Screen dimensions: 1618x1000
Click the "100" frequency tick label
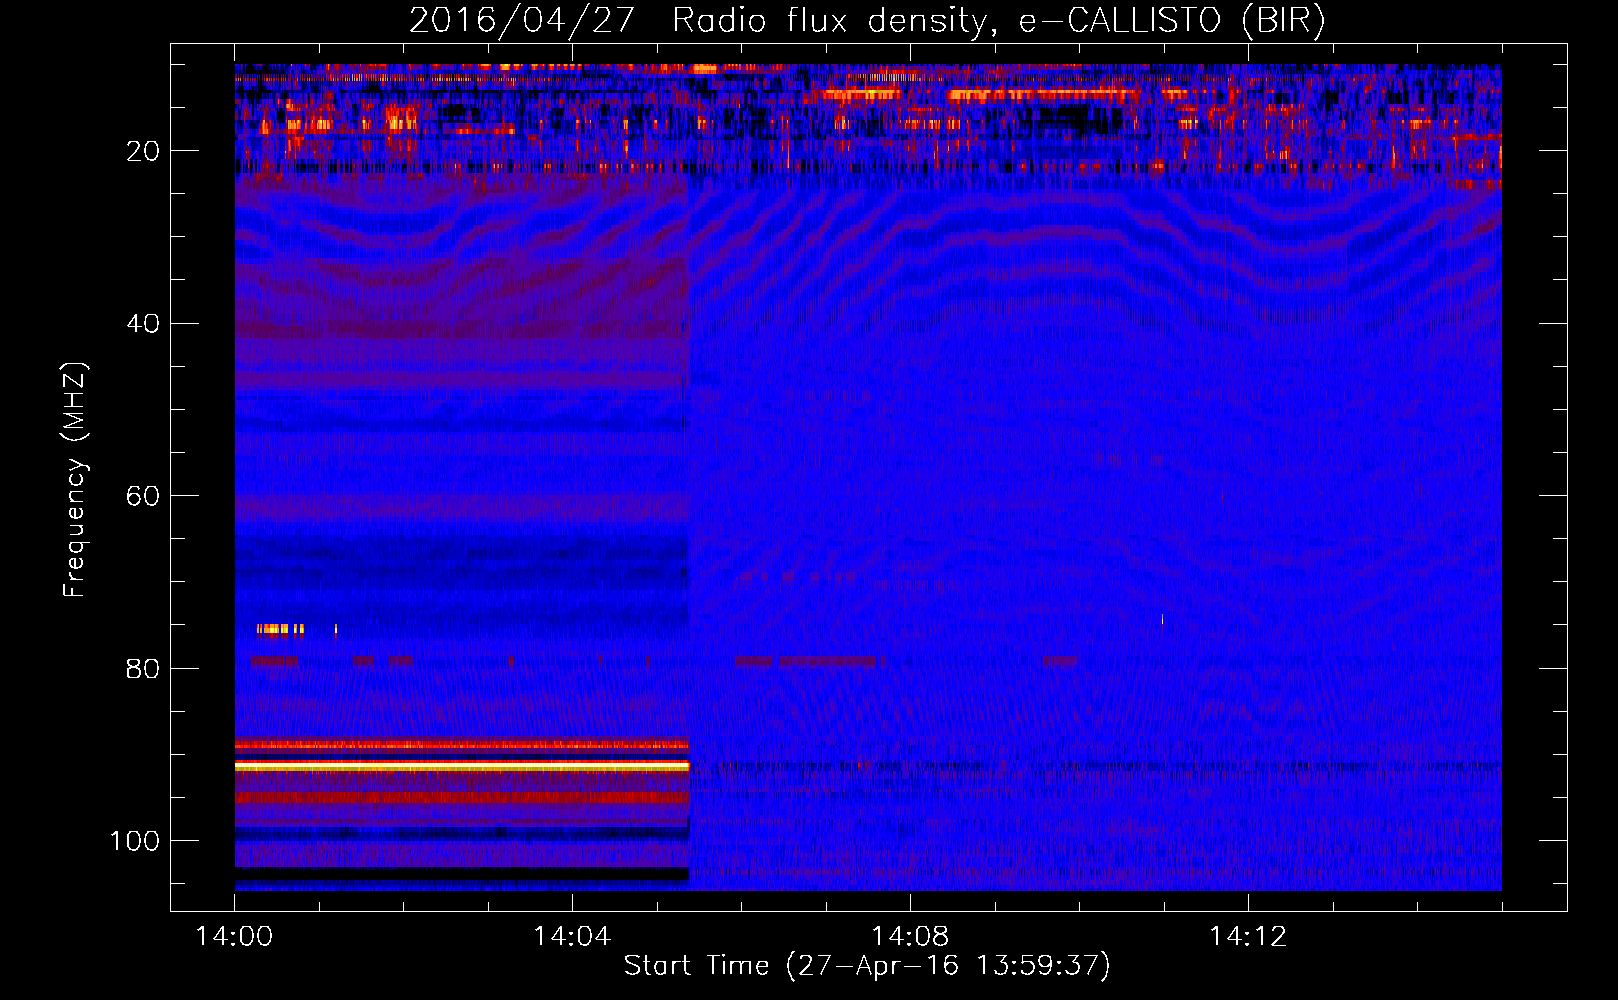tap(135, 841)
